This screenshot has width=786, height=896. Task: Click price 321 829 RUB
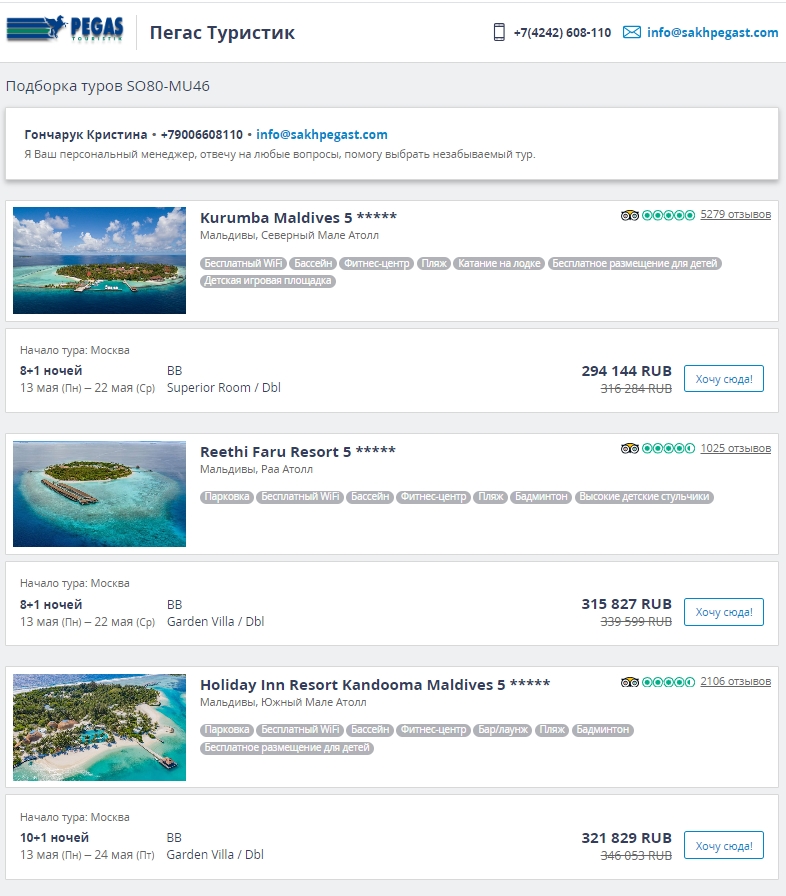click(626, 838)
